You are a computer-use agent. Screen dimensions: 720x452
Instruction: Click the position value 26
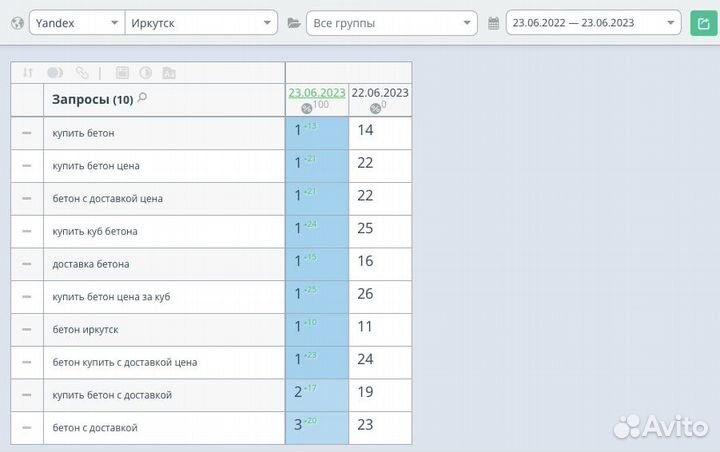(366, 294)
